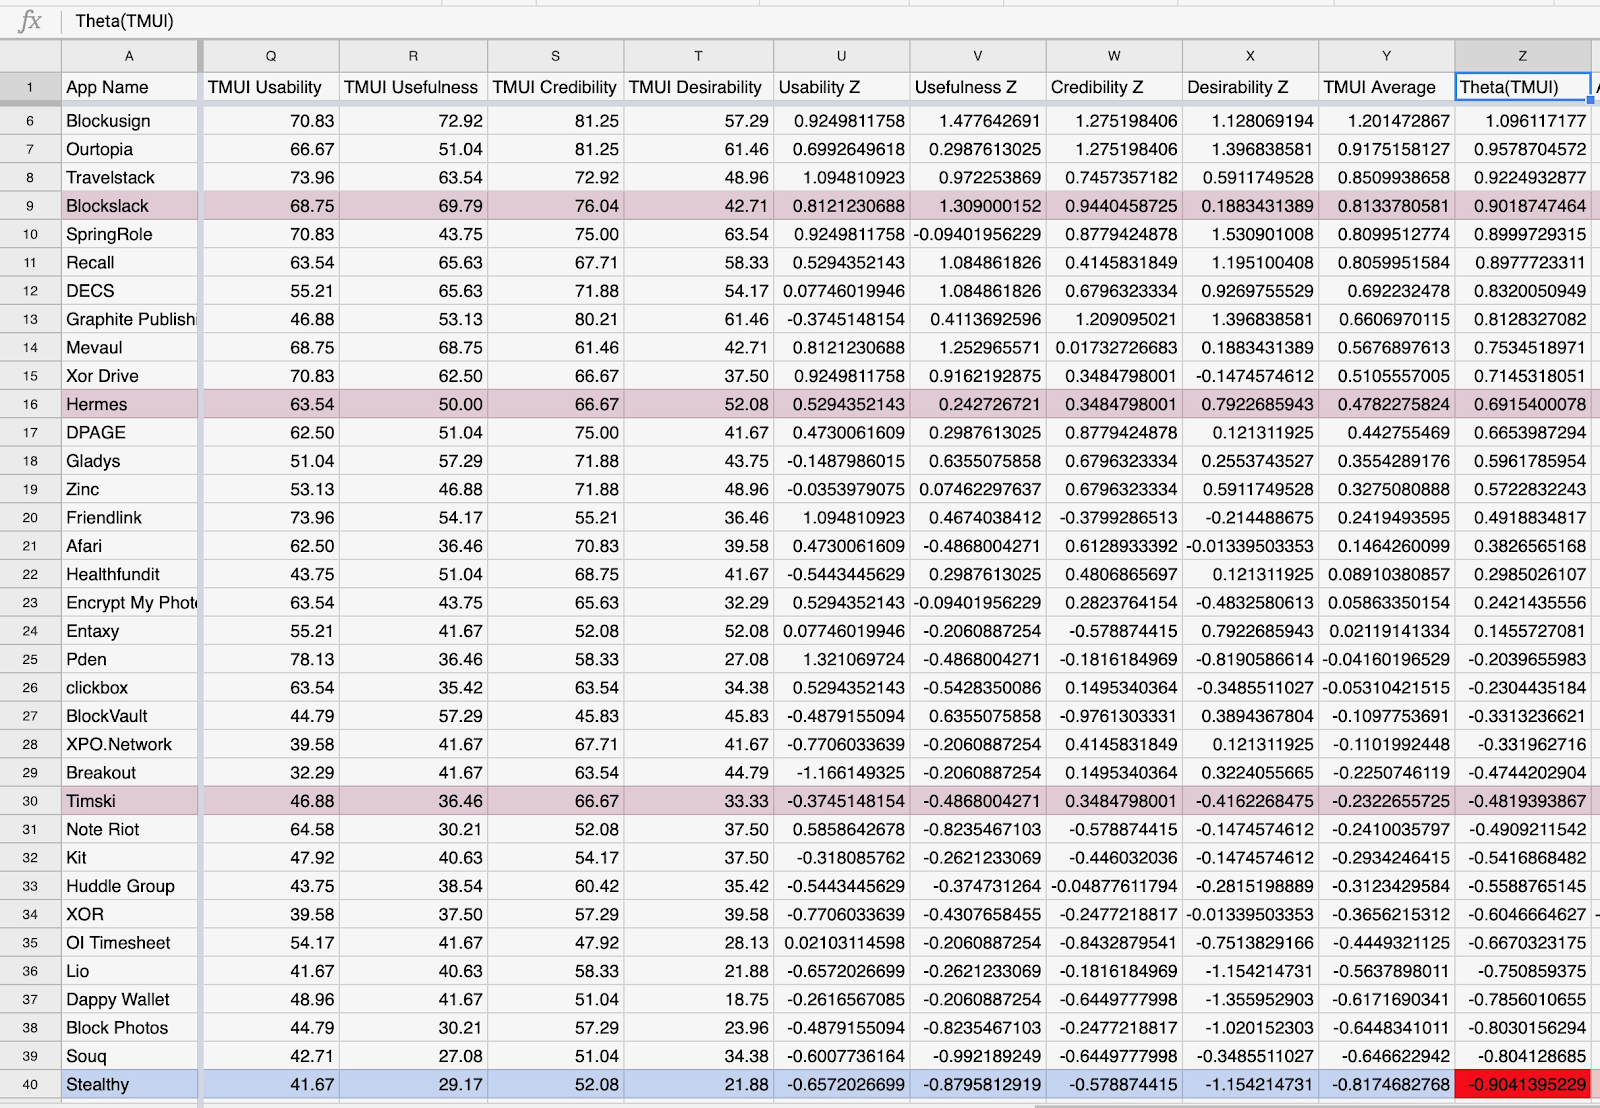Select the "Blockusign" app name cell

[129, 121]
